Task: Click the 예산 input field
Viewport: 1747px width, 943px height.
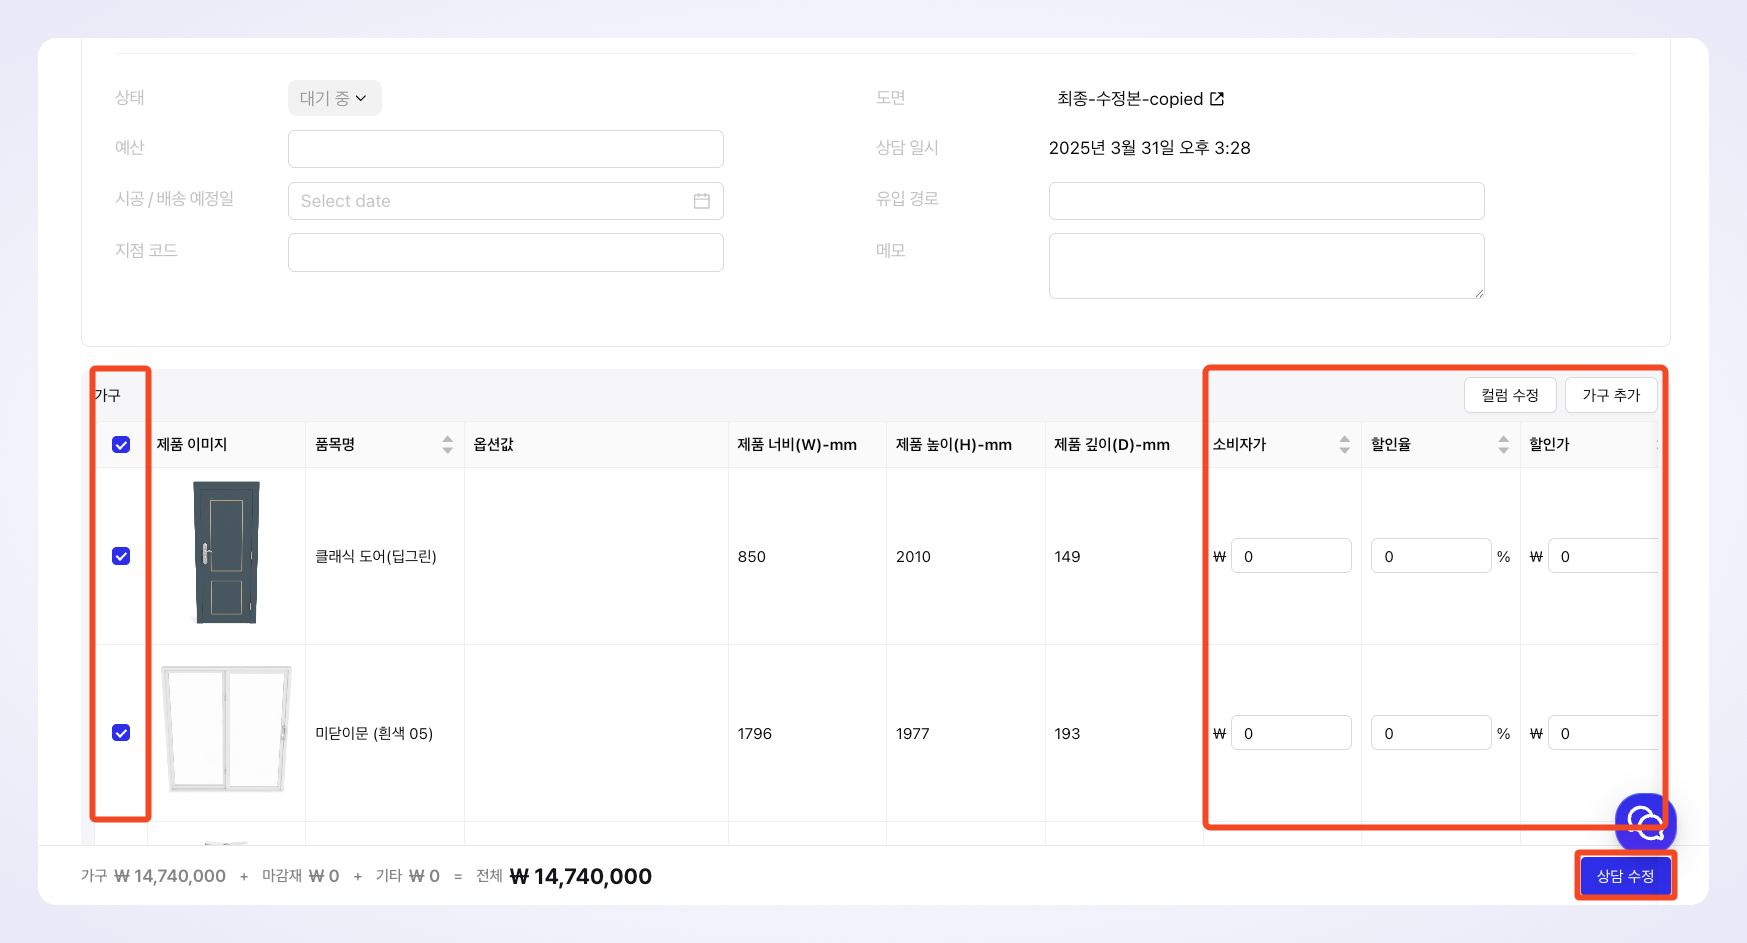Action: click(505, 149)
